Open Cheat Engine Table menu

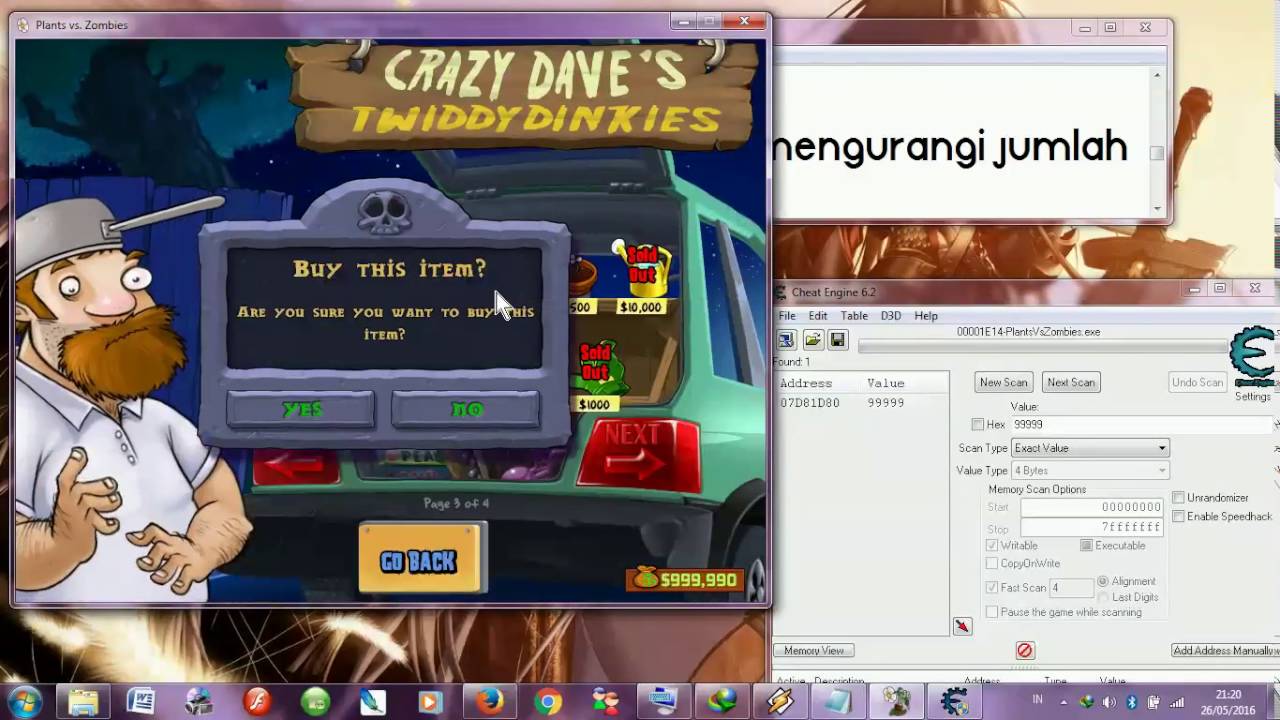pyautogui.click(x=853, y=316)
